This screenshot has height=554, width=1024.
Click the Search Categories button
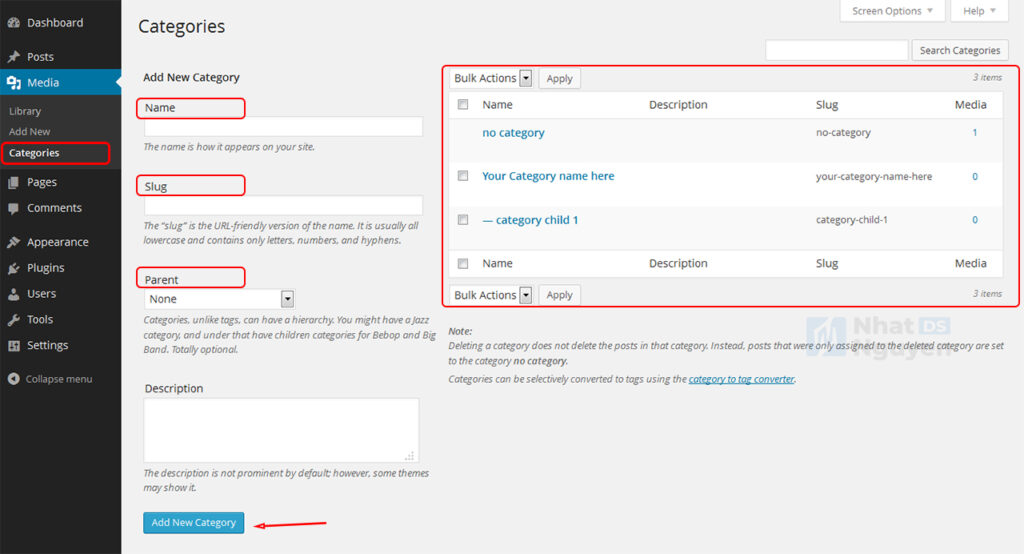tap(960, 50)
